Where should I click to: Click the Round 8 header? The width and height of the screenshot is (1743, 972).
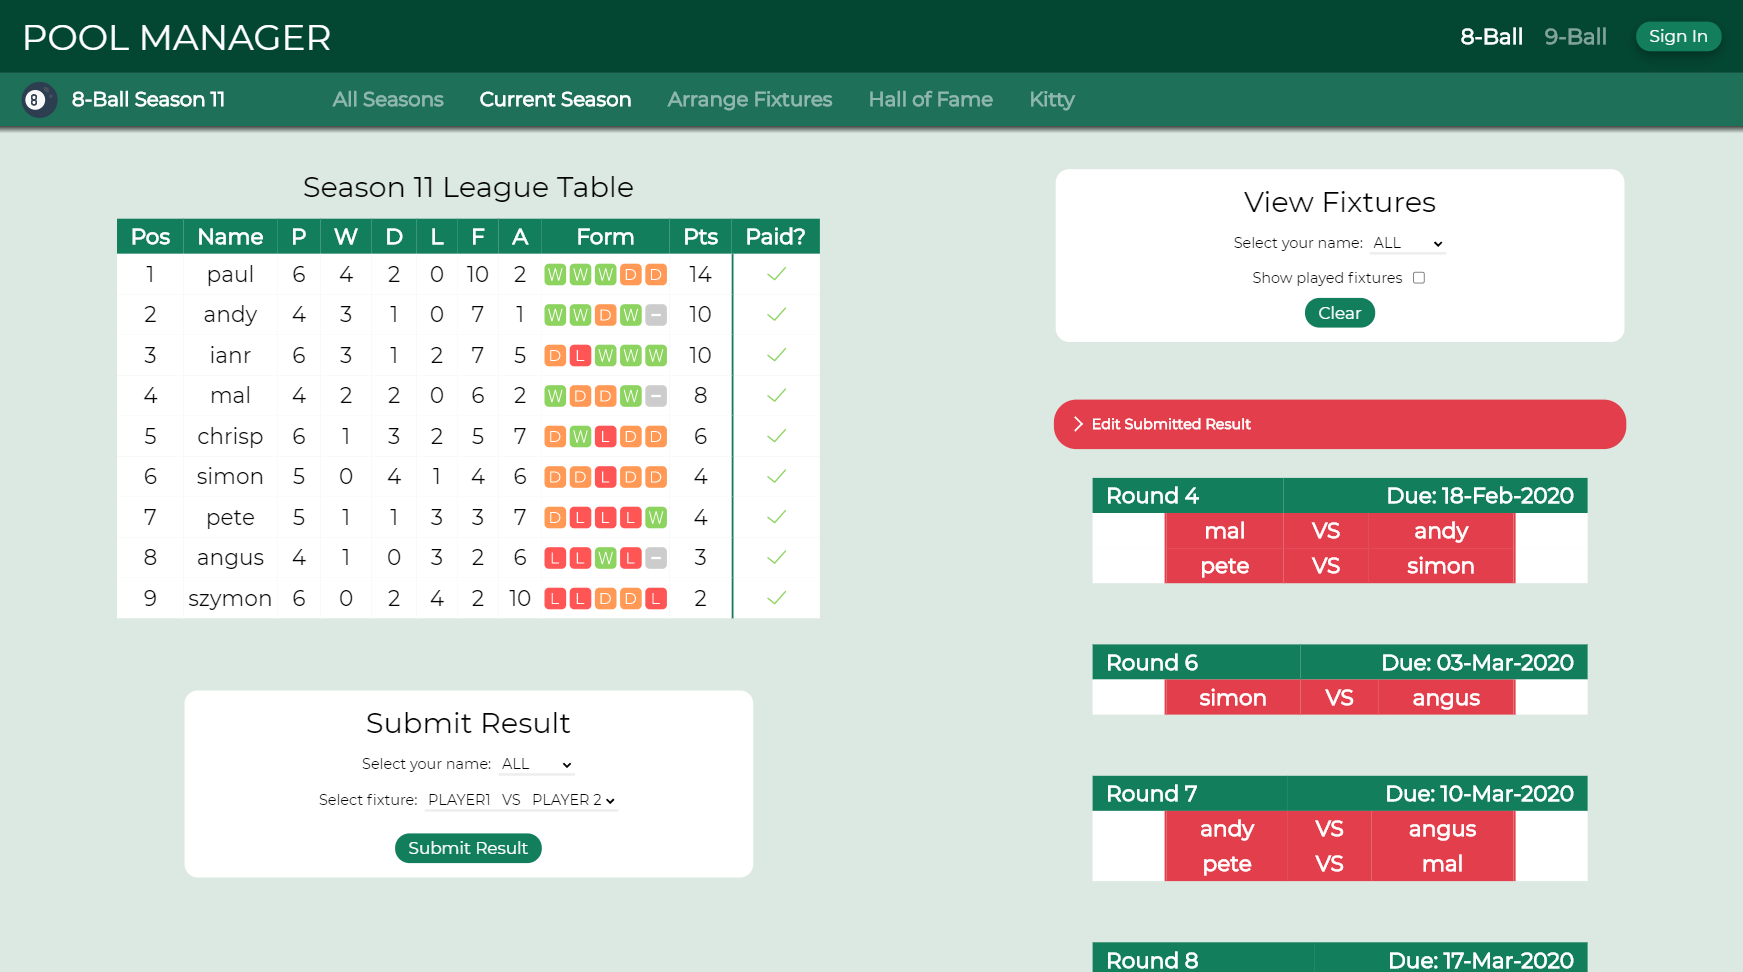point(1340,958)
